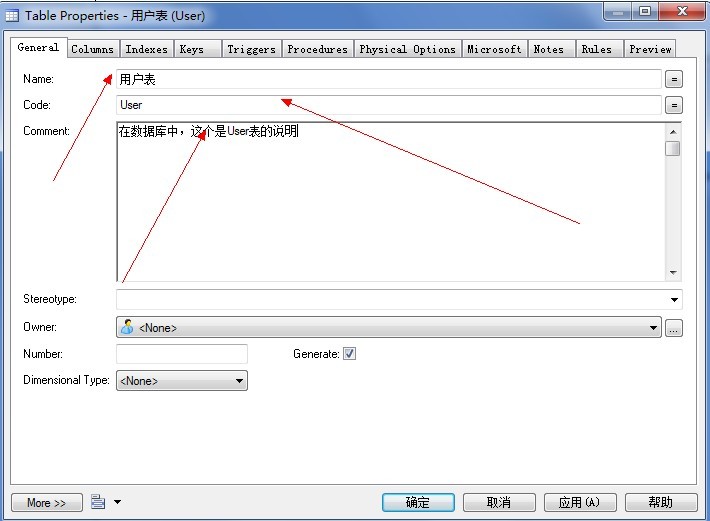Switch to the Columns tab

[92, 49]
